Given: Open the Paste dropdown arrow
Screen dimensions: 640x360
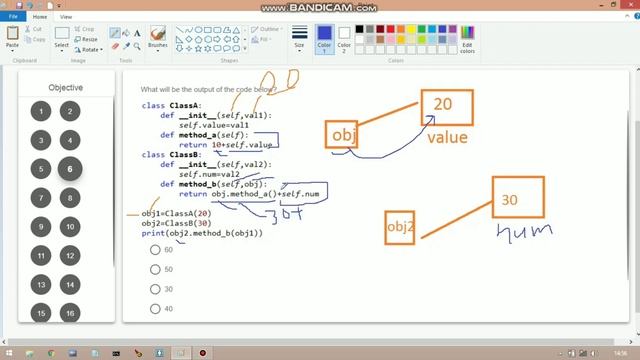Looking at the screenshot, I should pyautogui.click(x=12, y=51).
